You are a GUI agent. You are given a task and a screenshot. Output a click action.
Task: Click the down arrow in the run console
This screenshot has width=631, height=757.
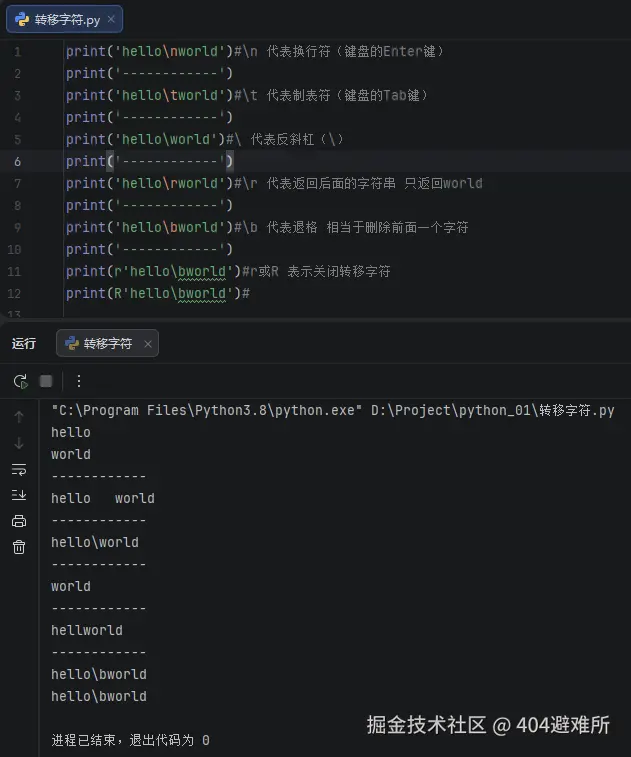[19, 443]
